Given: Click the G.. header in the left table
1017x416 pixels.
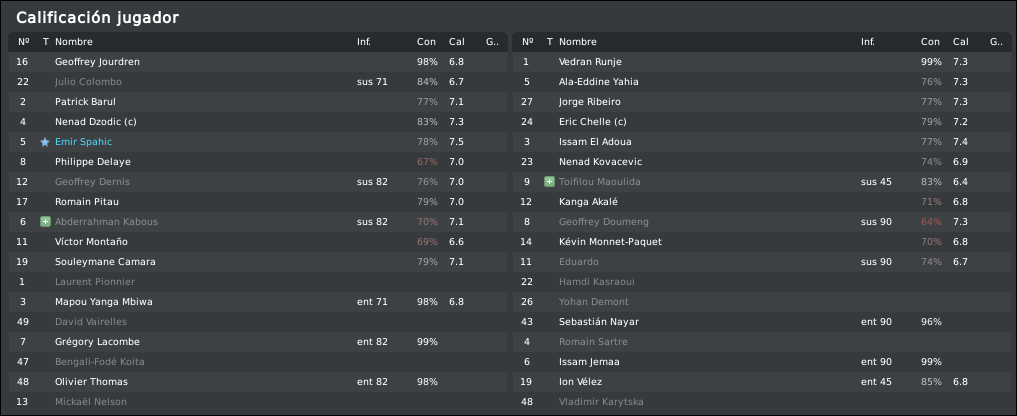Looking at the screenshot, I should click(x=492, y=42).
